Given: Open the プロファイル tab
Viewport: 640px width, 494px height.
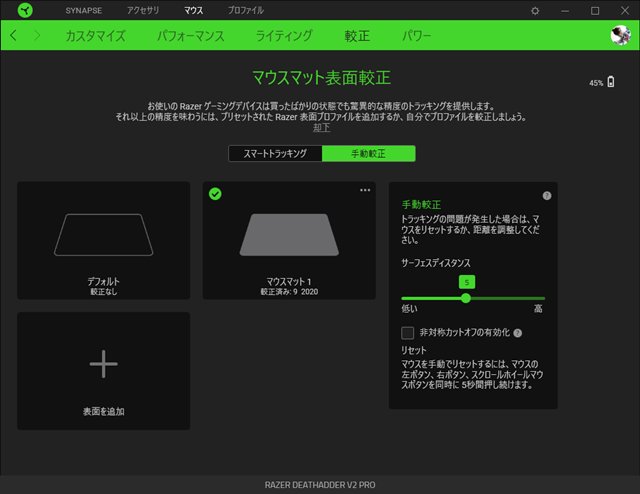Looking at the screenshot, I should tap(246, 11).
